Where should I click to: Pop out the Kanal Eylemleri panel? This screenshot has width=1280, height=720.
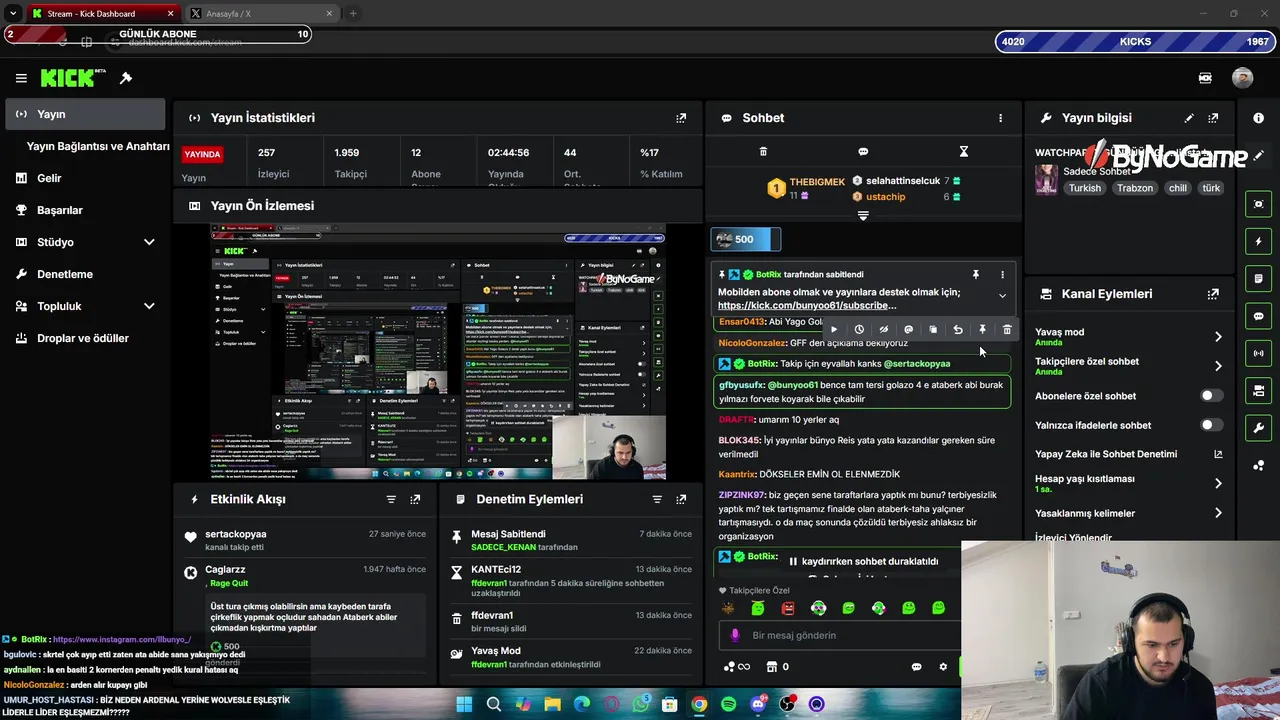(1213, 294)
